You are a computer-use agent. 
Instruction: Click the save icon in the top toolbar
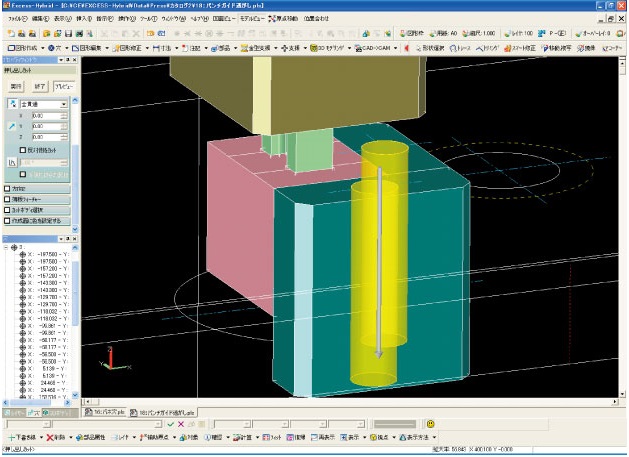click(x=66, y=33)
